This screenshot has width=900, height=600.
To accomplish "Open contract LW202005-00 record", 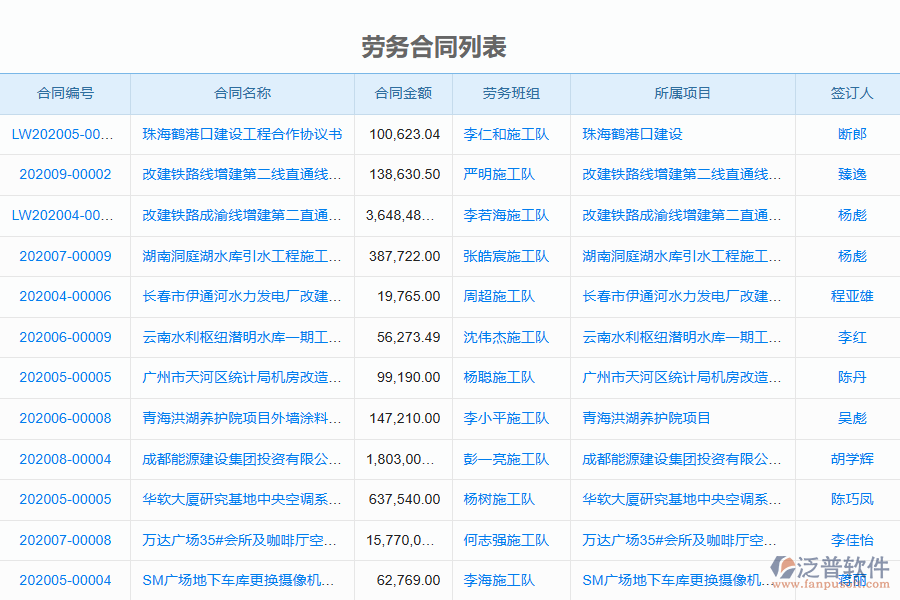I will click(x=60, y=134).
